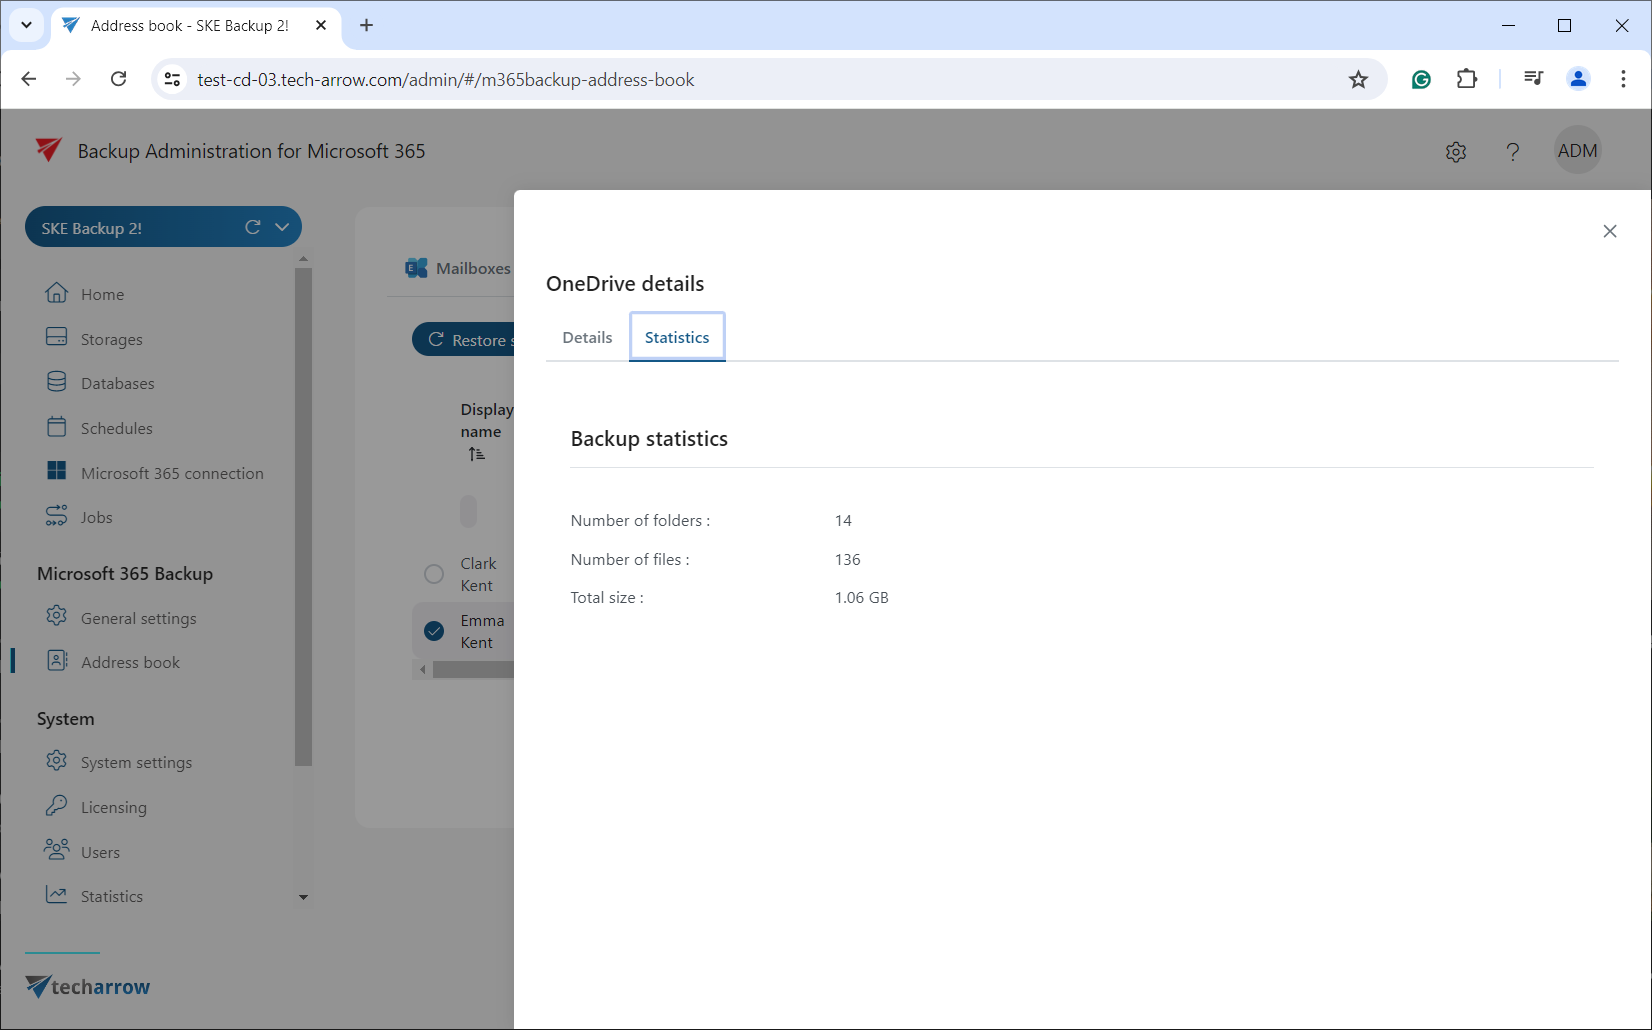Switch to the Details tab
Viewport: 1652px width, 1030px height.
point(587,337)
